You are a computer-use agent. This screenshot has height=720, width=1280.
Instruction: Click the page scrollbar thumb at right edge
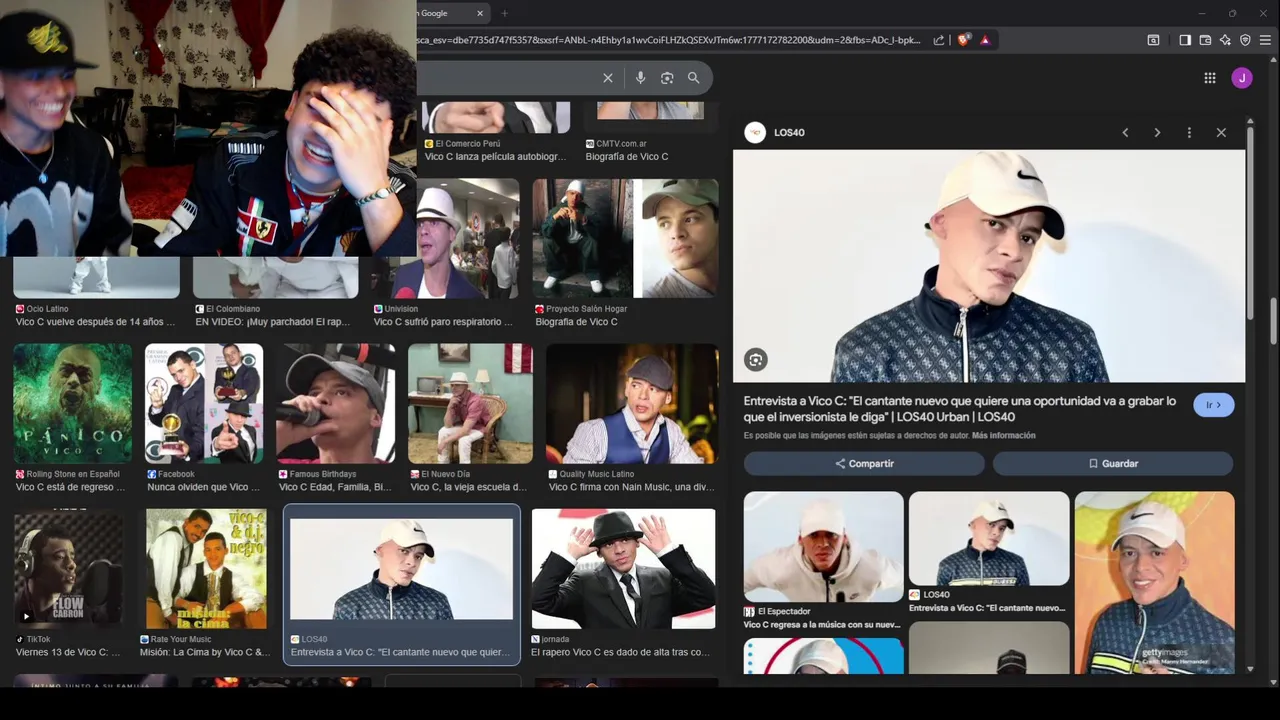(1274, 320)
